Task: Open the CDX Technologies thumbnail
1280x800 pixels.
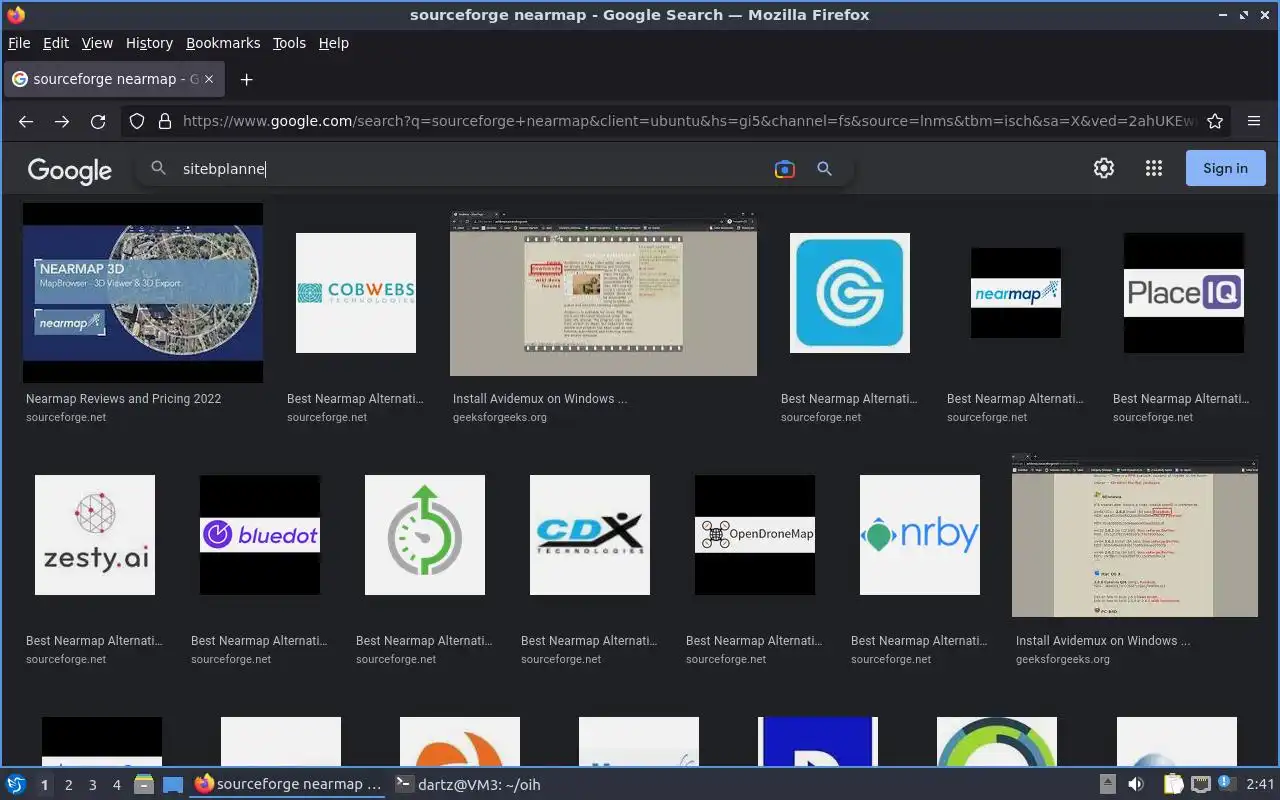Action: pyautogui.click(x=590, y=535)
